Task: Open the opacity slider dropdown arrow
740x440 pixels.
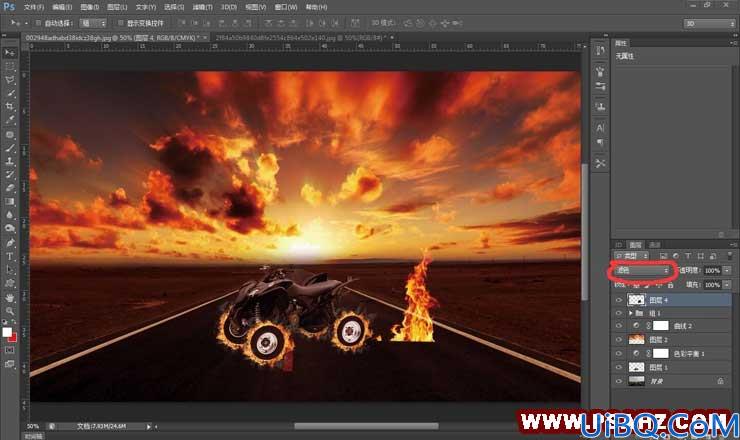Action: click(727, 271)
